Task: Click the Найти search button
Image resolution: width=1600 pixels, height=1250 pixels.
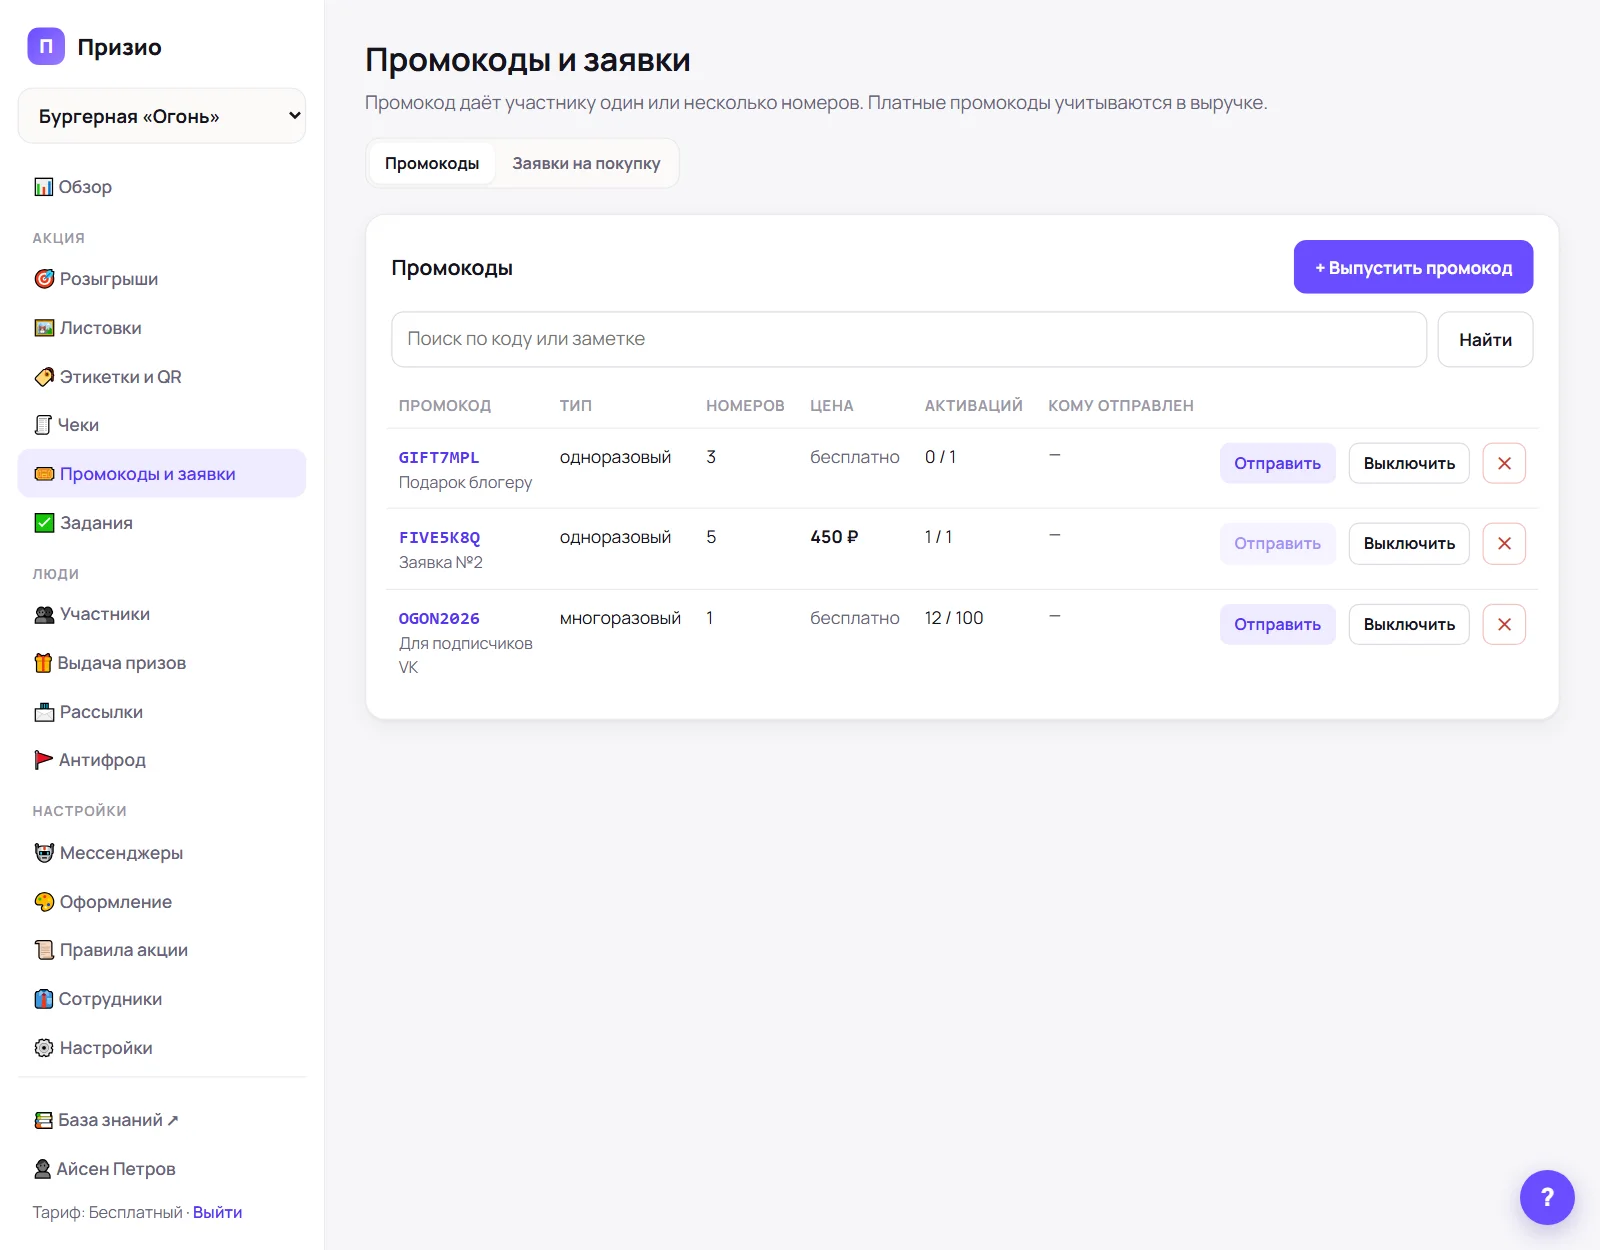Action: tap(1485, 340)
